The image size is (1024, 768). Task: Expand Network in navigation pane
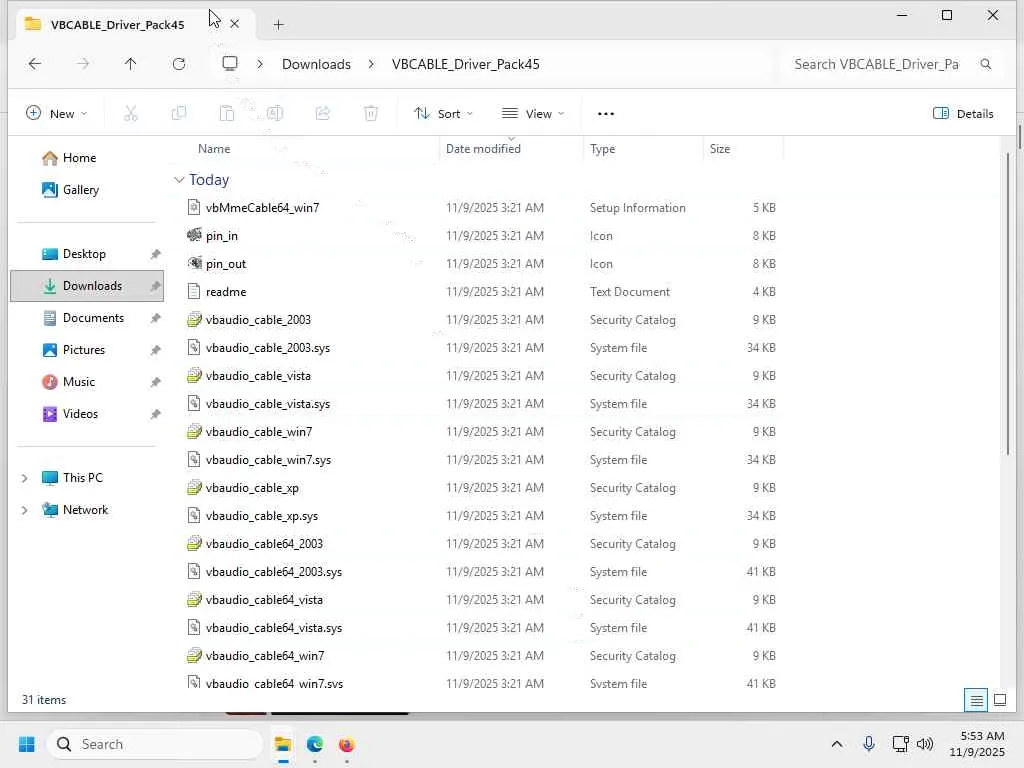(25, 510)
